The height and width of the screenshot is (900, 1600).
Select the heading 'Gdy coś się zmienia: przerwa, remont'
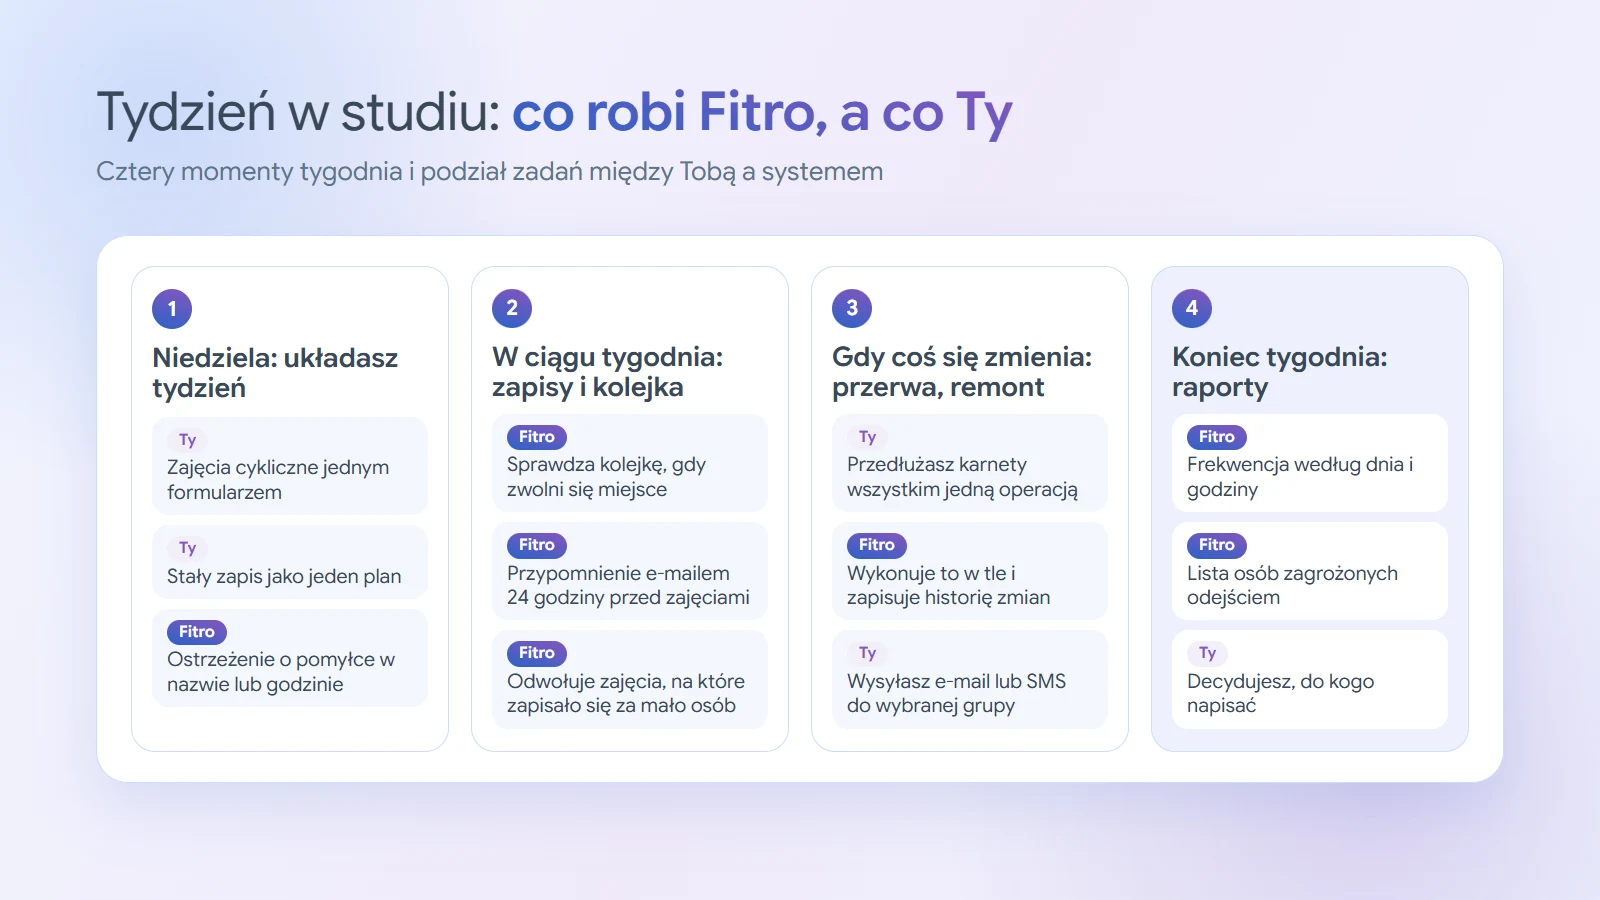[x=962, y=372]
